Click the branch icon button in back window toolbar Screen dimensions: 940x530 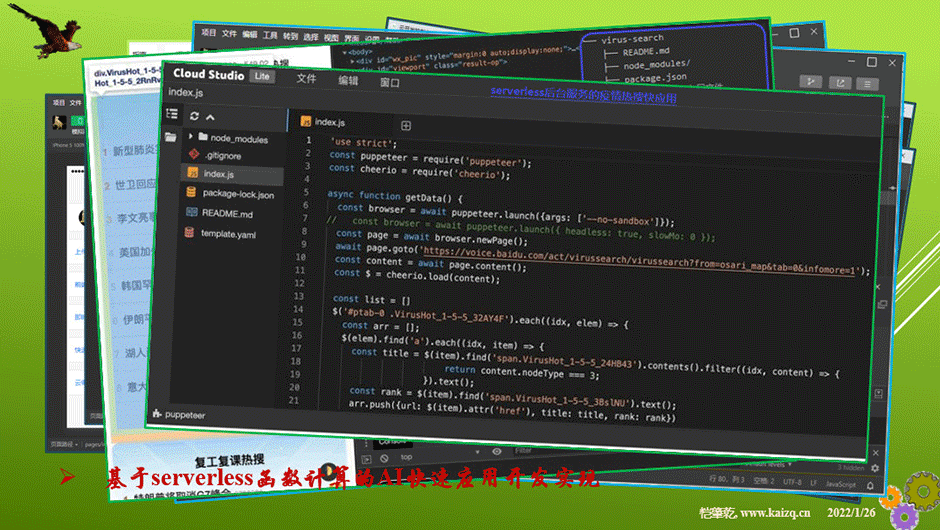(811, 82)
